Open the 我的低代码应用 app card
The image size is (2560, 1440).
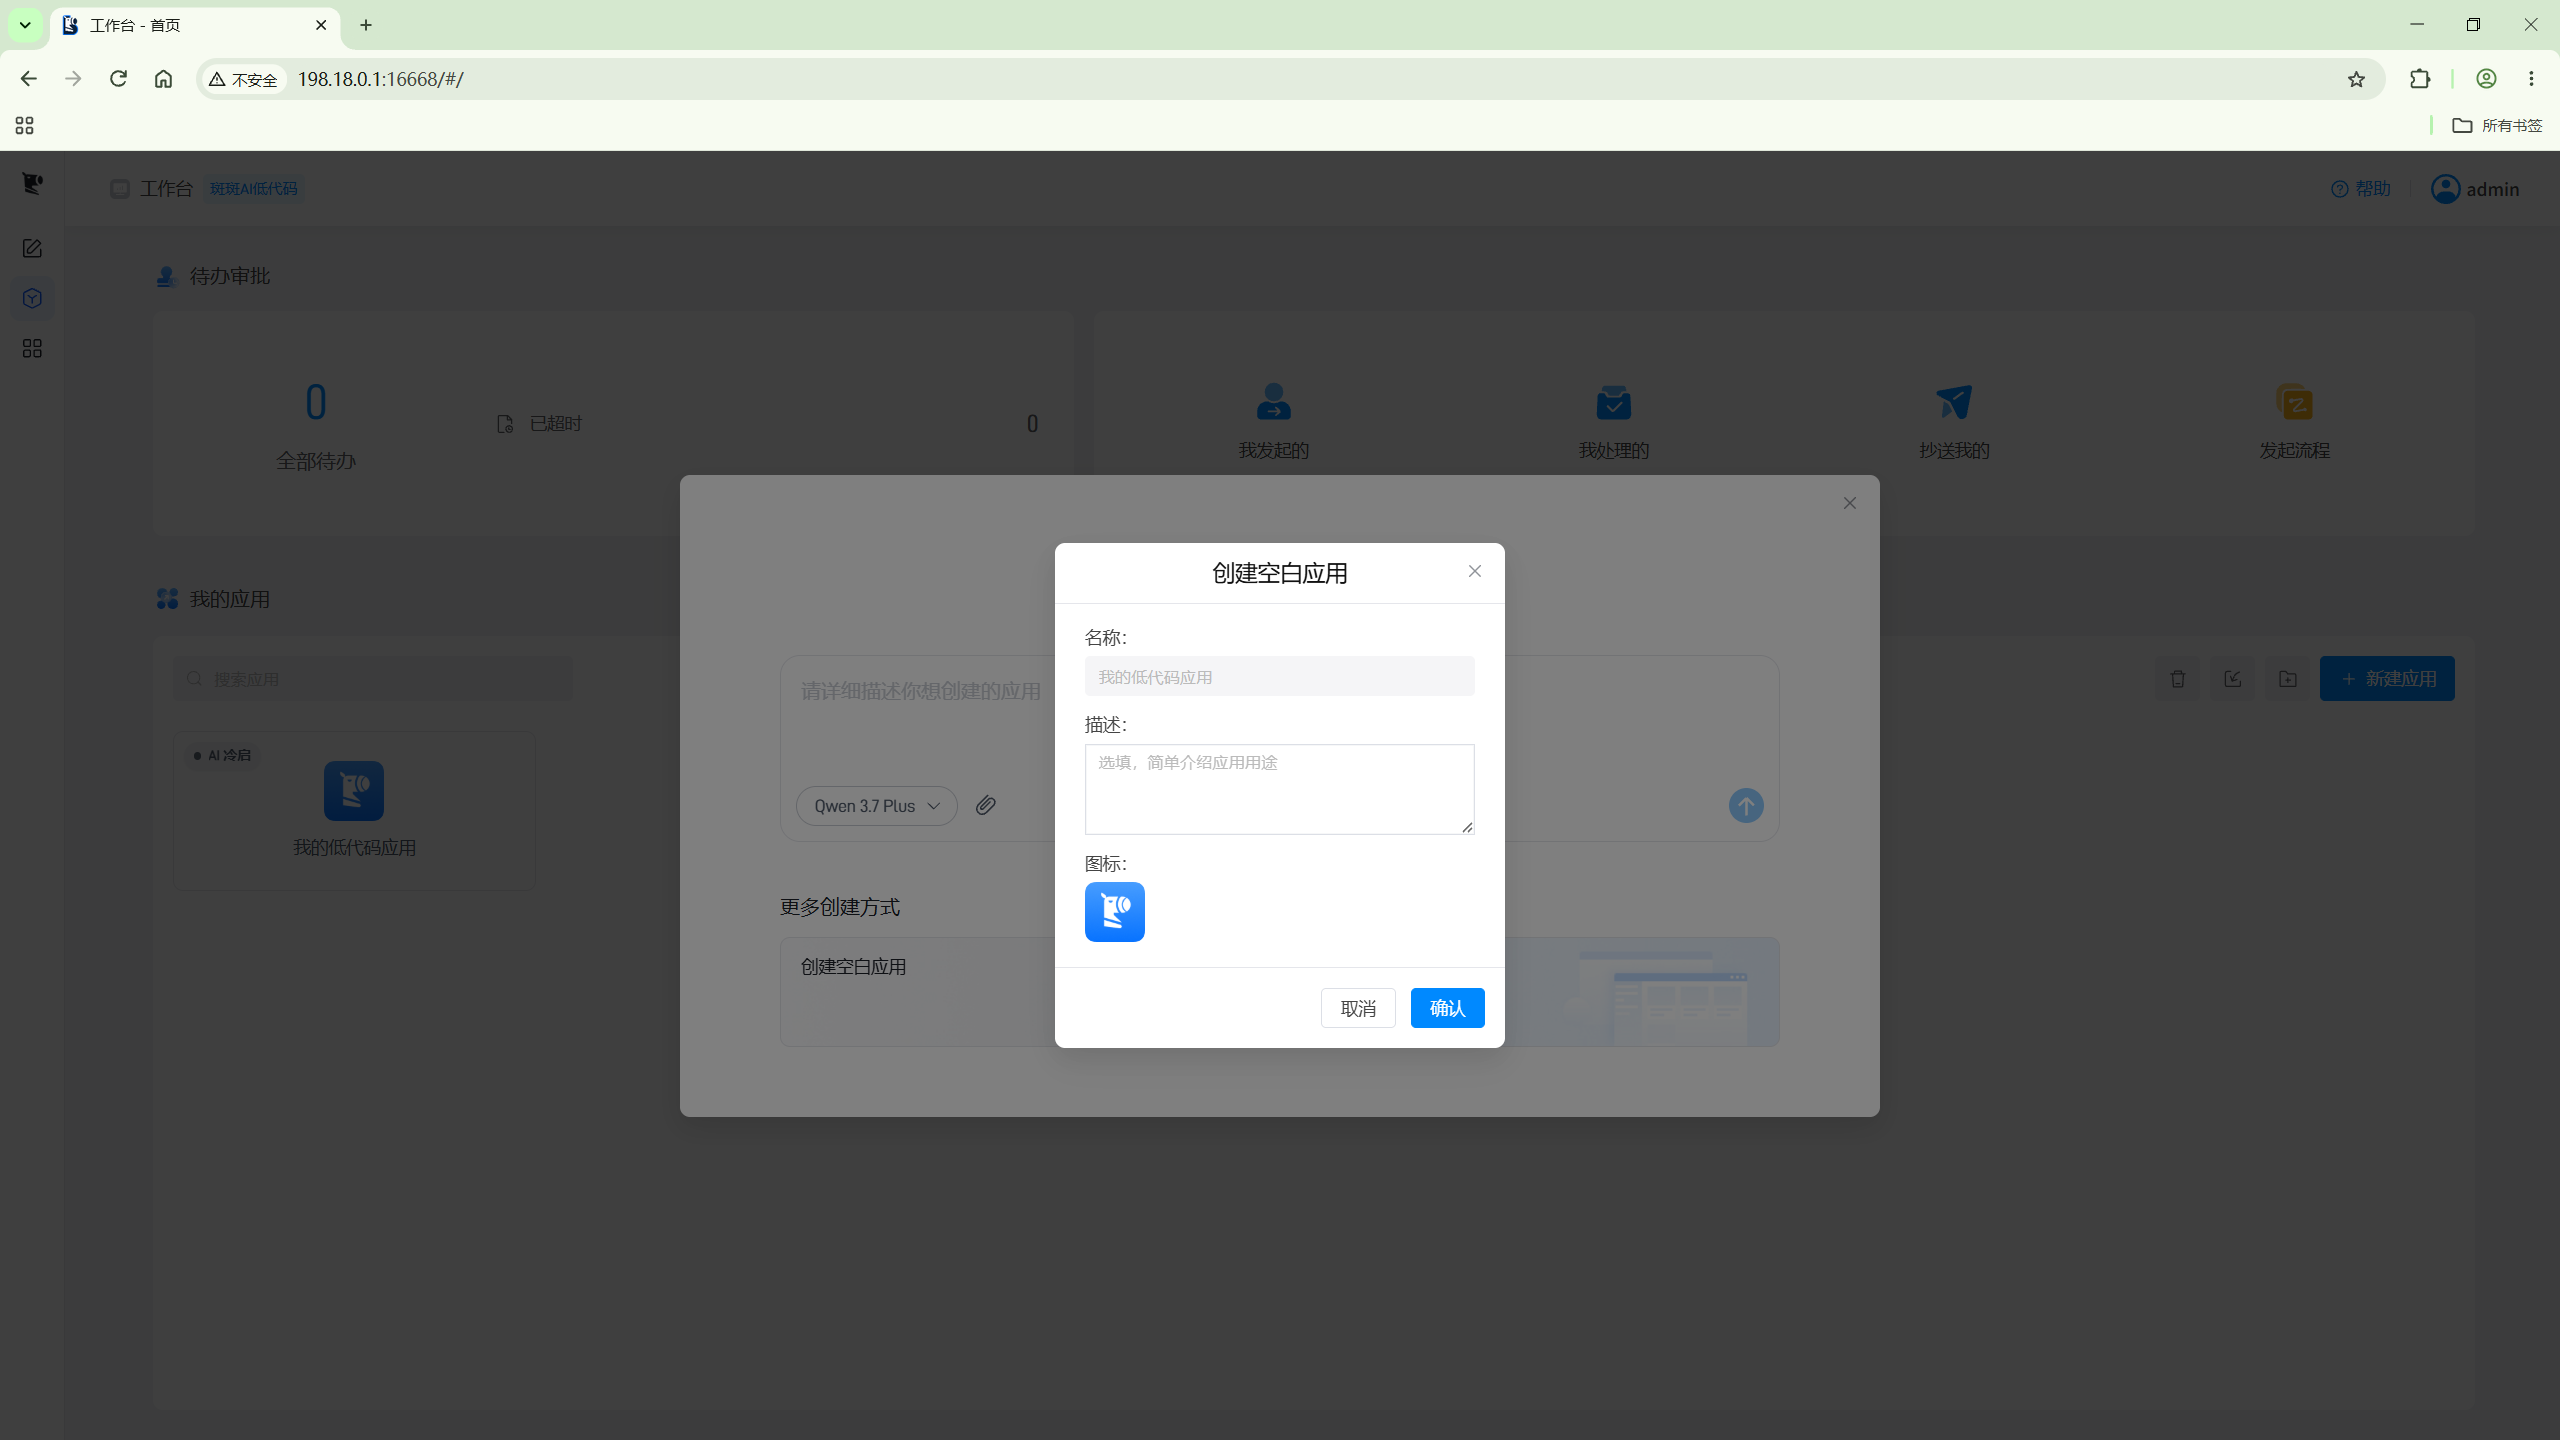pyautogui.click(x=354, y=810)
